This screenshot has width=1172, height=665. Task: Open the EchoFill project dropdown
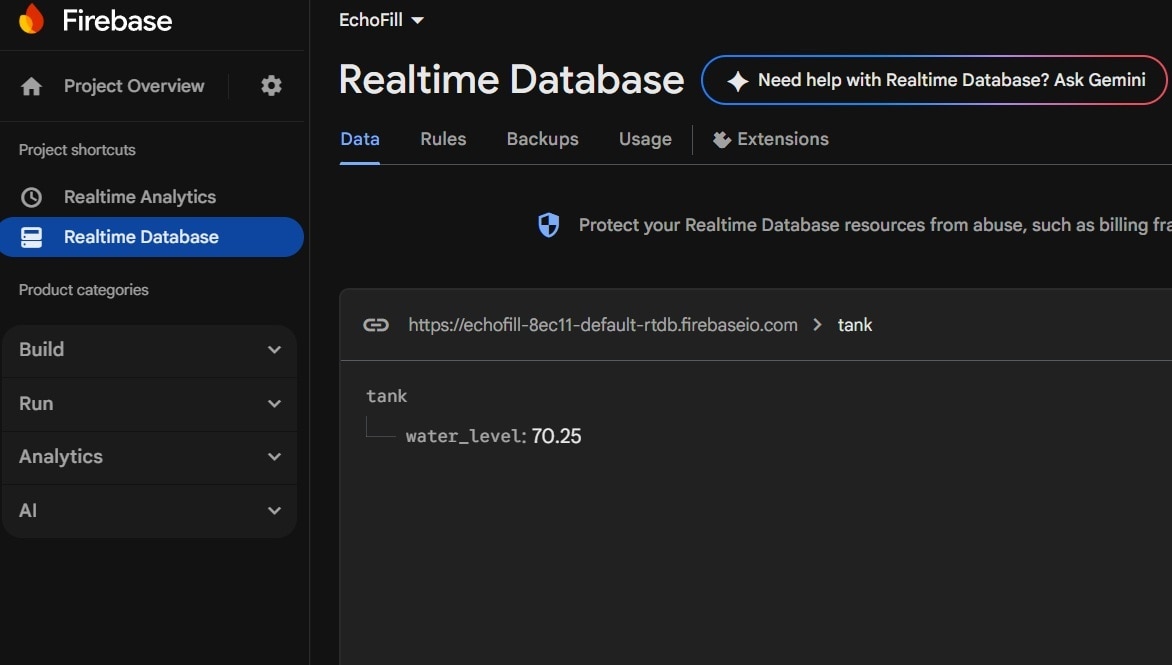pyautogui.click(x=382, y=20)
